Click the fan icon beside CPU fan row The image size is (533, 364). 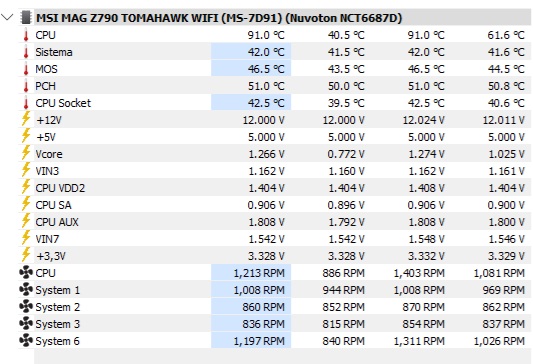26,273
